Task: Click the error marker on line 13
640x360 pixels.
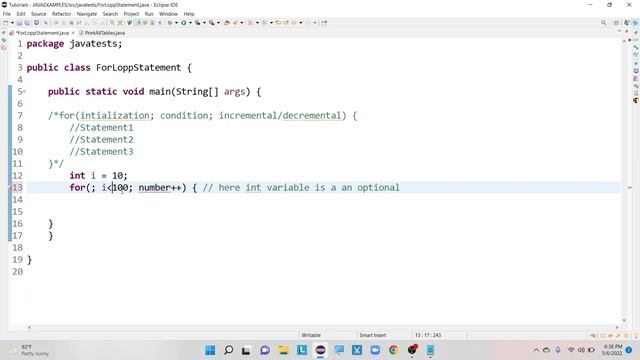Action: tap(10, 188)
